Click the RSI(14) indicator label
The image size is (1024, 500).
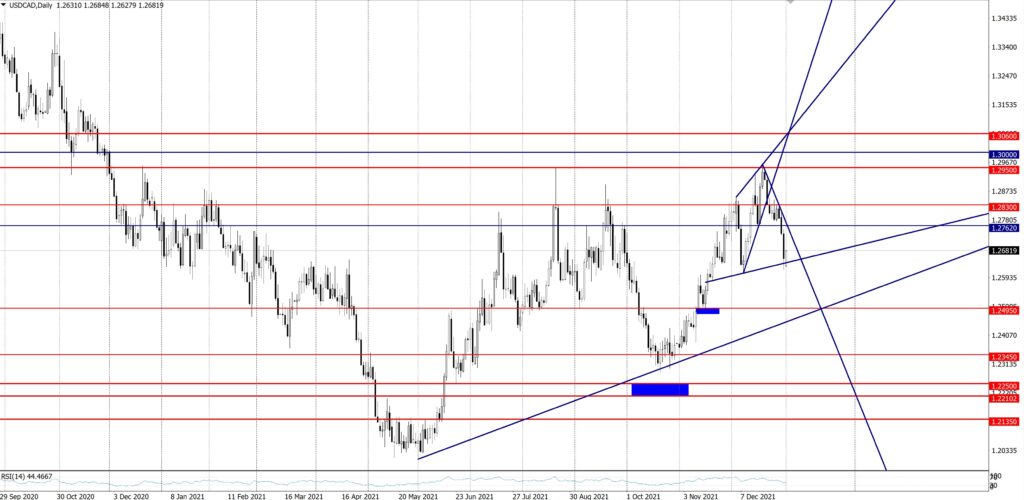pyautogui.click(x=27, y=477)
